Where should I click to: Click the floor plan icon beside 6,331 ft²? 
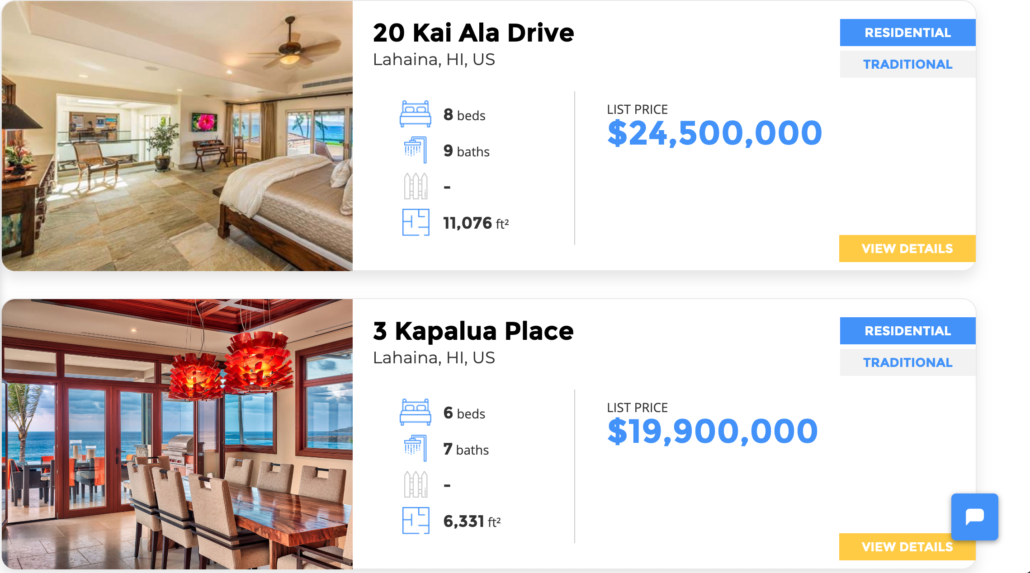click(415, 520)
